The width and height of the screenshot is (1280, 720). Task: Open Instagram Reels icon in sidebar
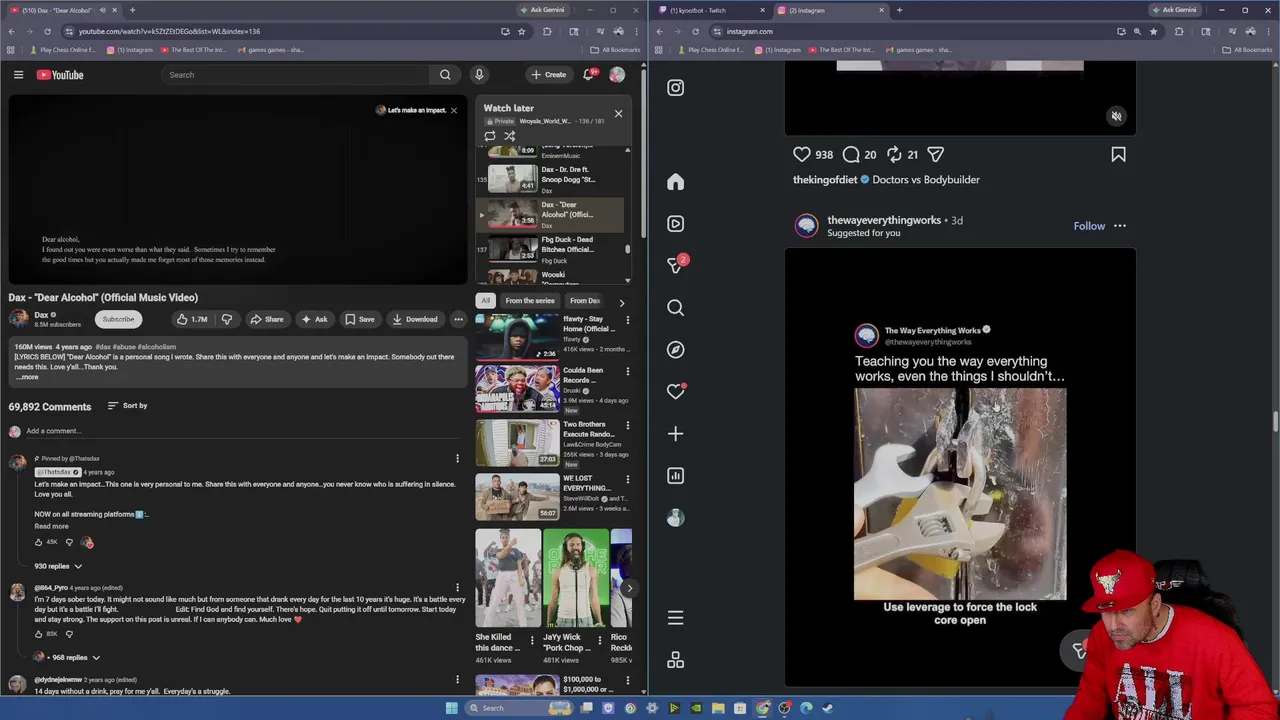[x=676, y=224]
